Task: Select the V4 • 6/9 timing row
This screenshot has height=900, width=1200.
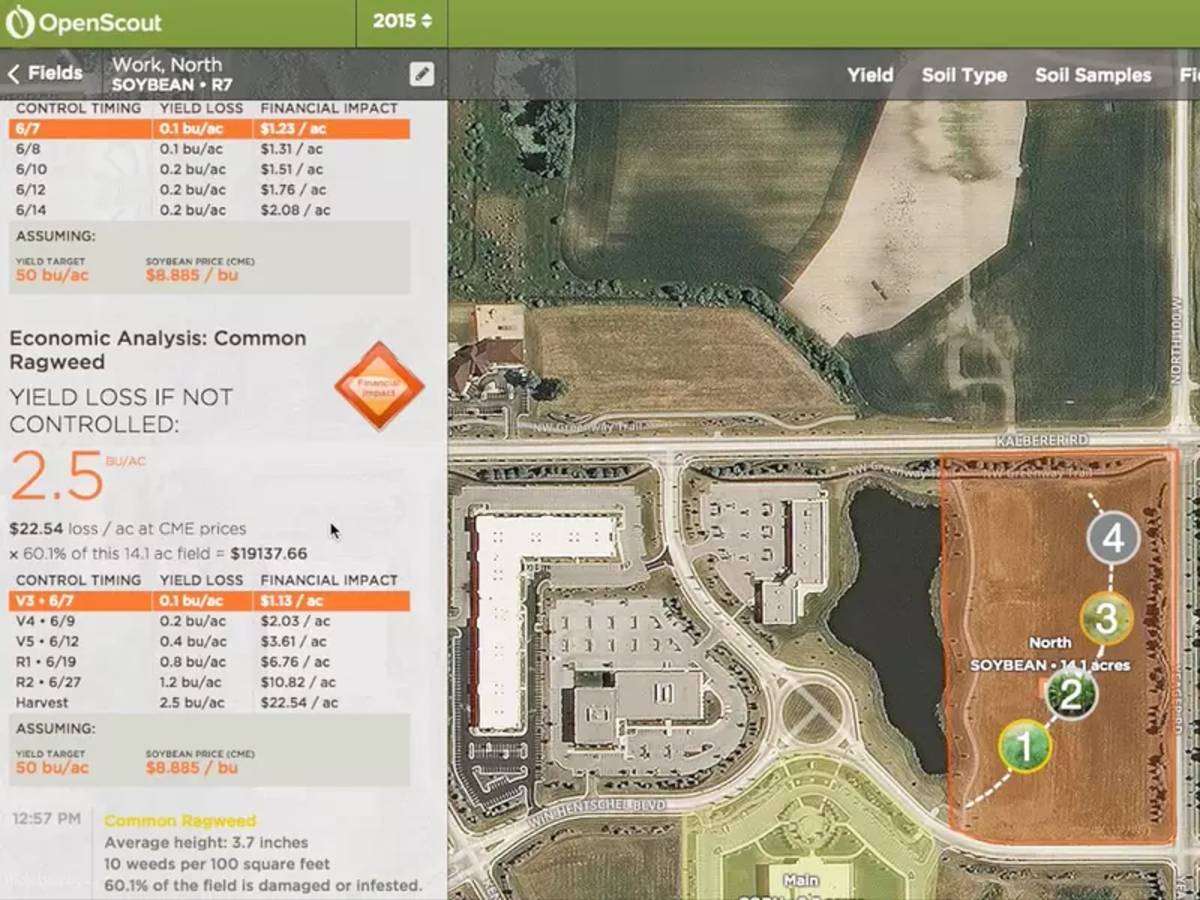Action: (x=209, y=621)
